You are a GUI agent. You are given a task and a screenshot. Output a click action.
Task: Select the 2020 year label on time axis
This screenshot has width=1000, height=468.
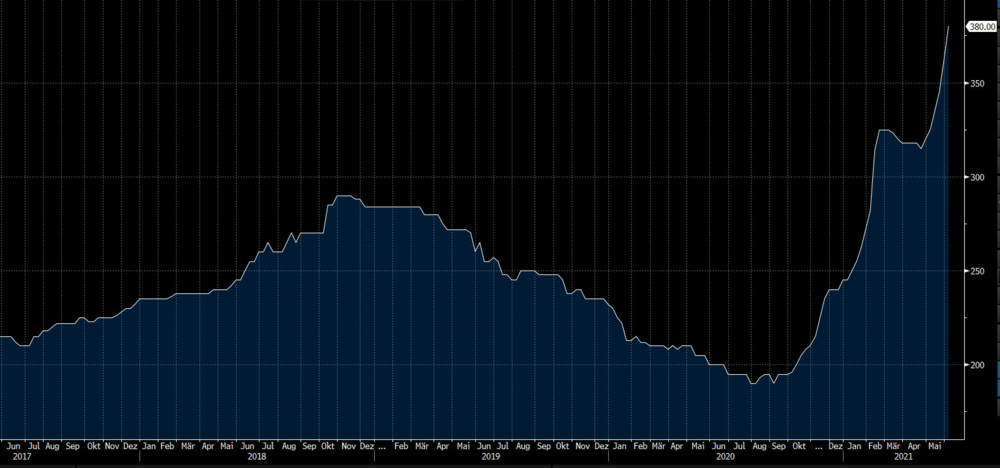tap(725, 457)
